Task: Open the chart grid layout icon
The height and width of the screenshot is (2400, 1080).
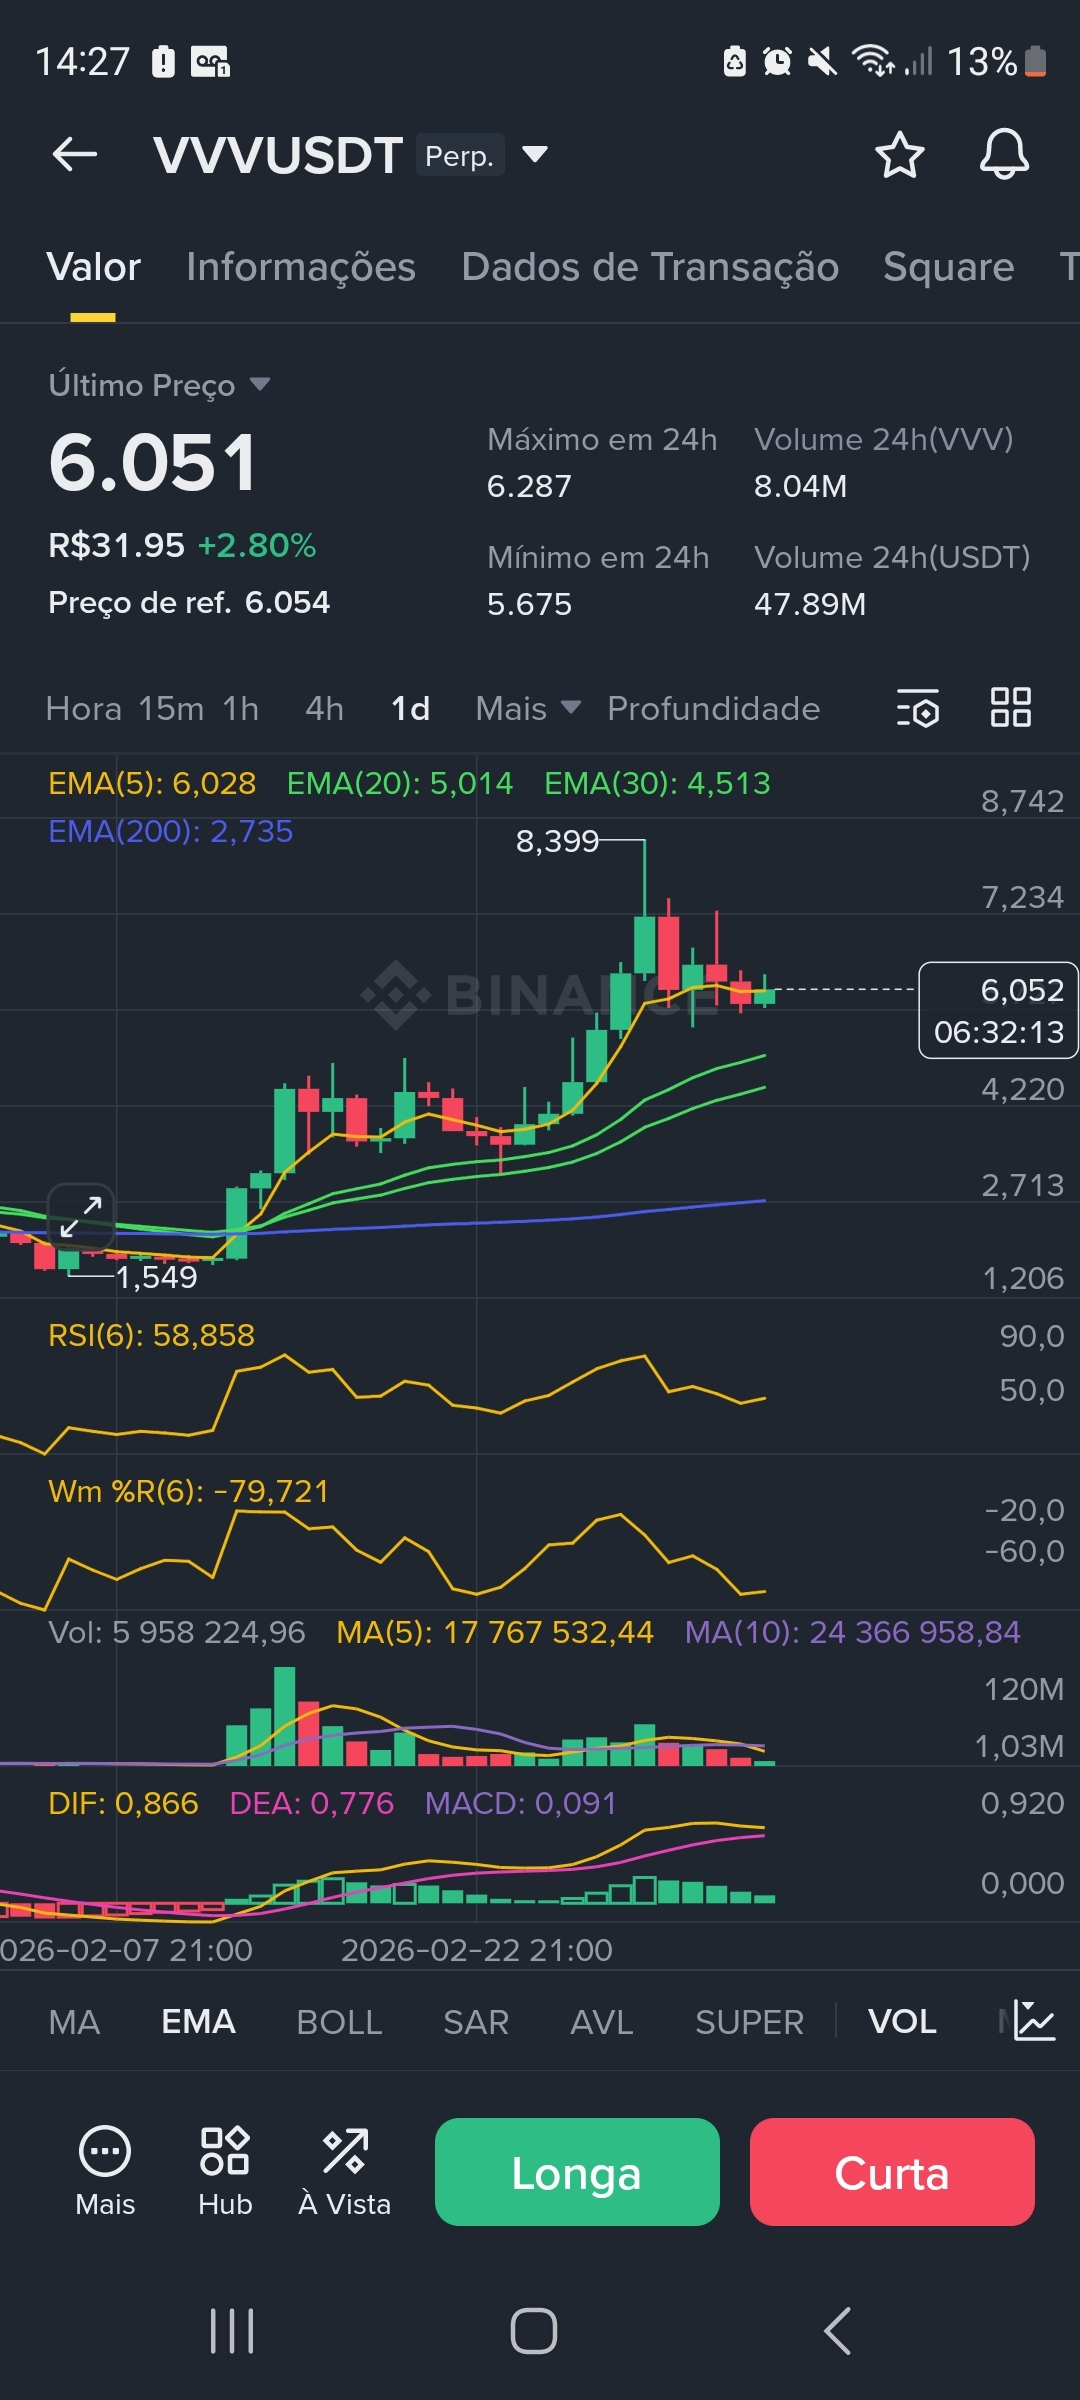Action: point(1010,707)
